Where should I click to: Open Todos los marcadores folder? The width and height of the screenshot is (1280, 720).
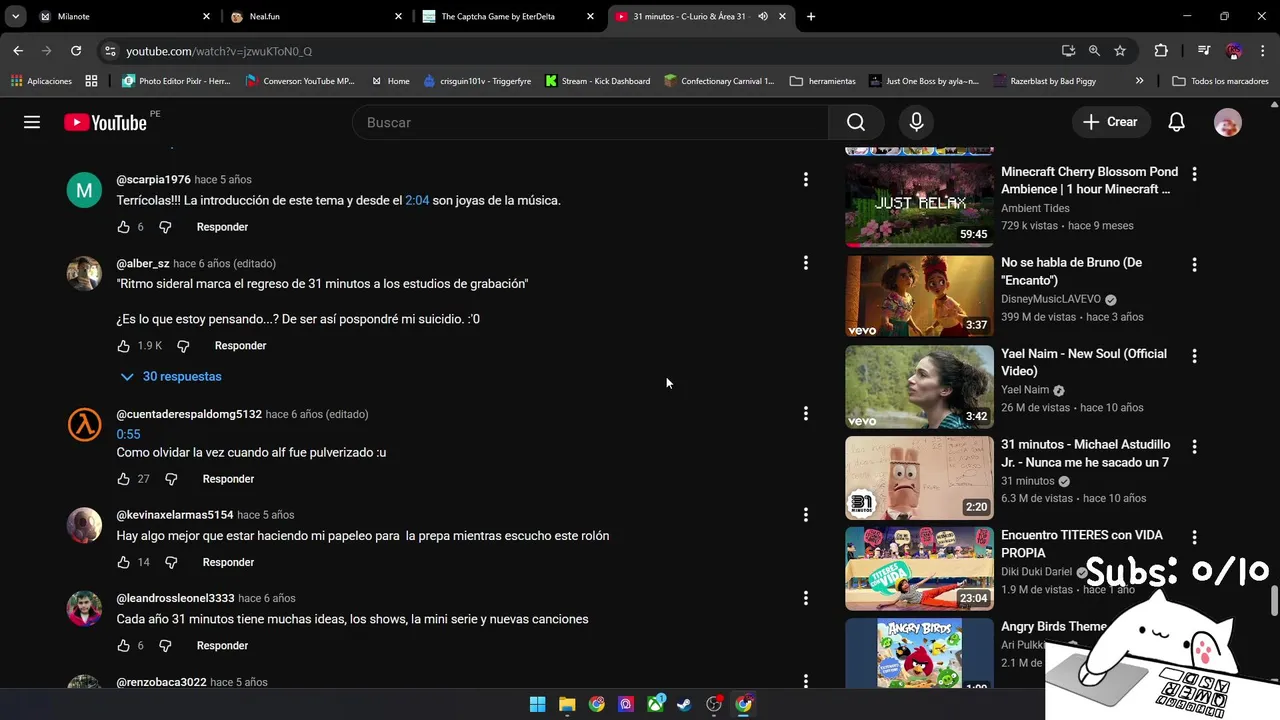coord(1220,81)
